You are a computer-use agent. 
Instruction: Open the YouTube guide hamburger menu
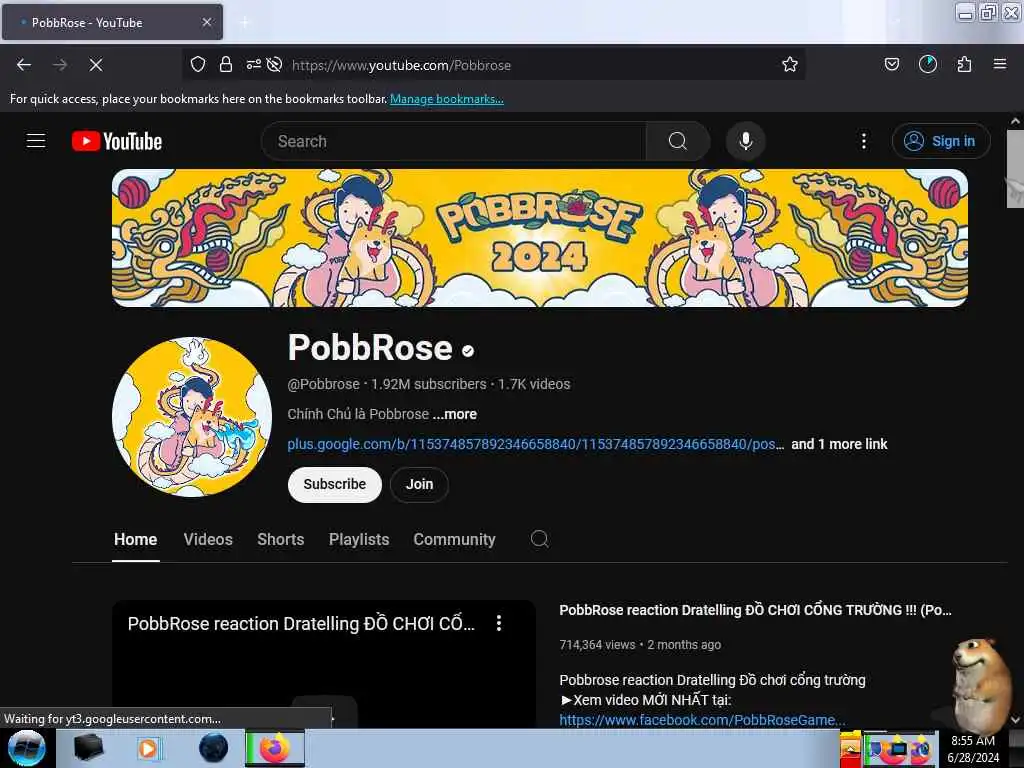36,141
